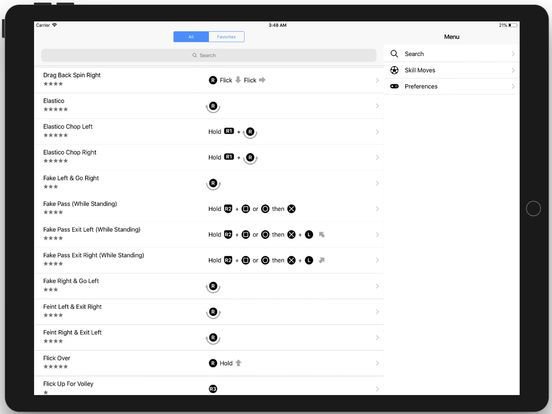Switch to the All segment
552x414 pixels.
point(191,37)
